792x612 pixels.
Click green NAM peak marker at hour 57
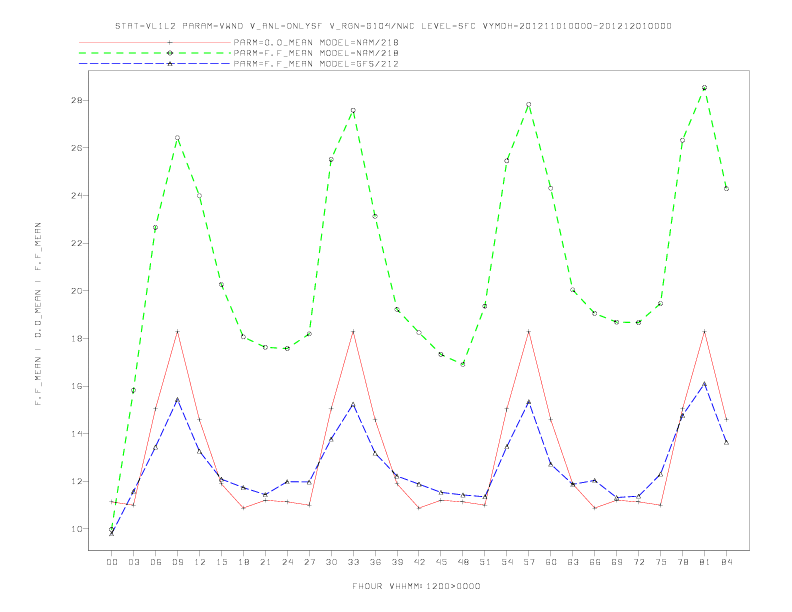coord(529,105)
